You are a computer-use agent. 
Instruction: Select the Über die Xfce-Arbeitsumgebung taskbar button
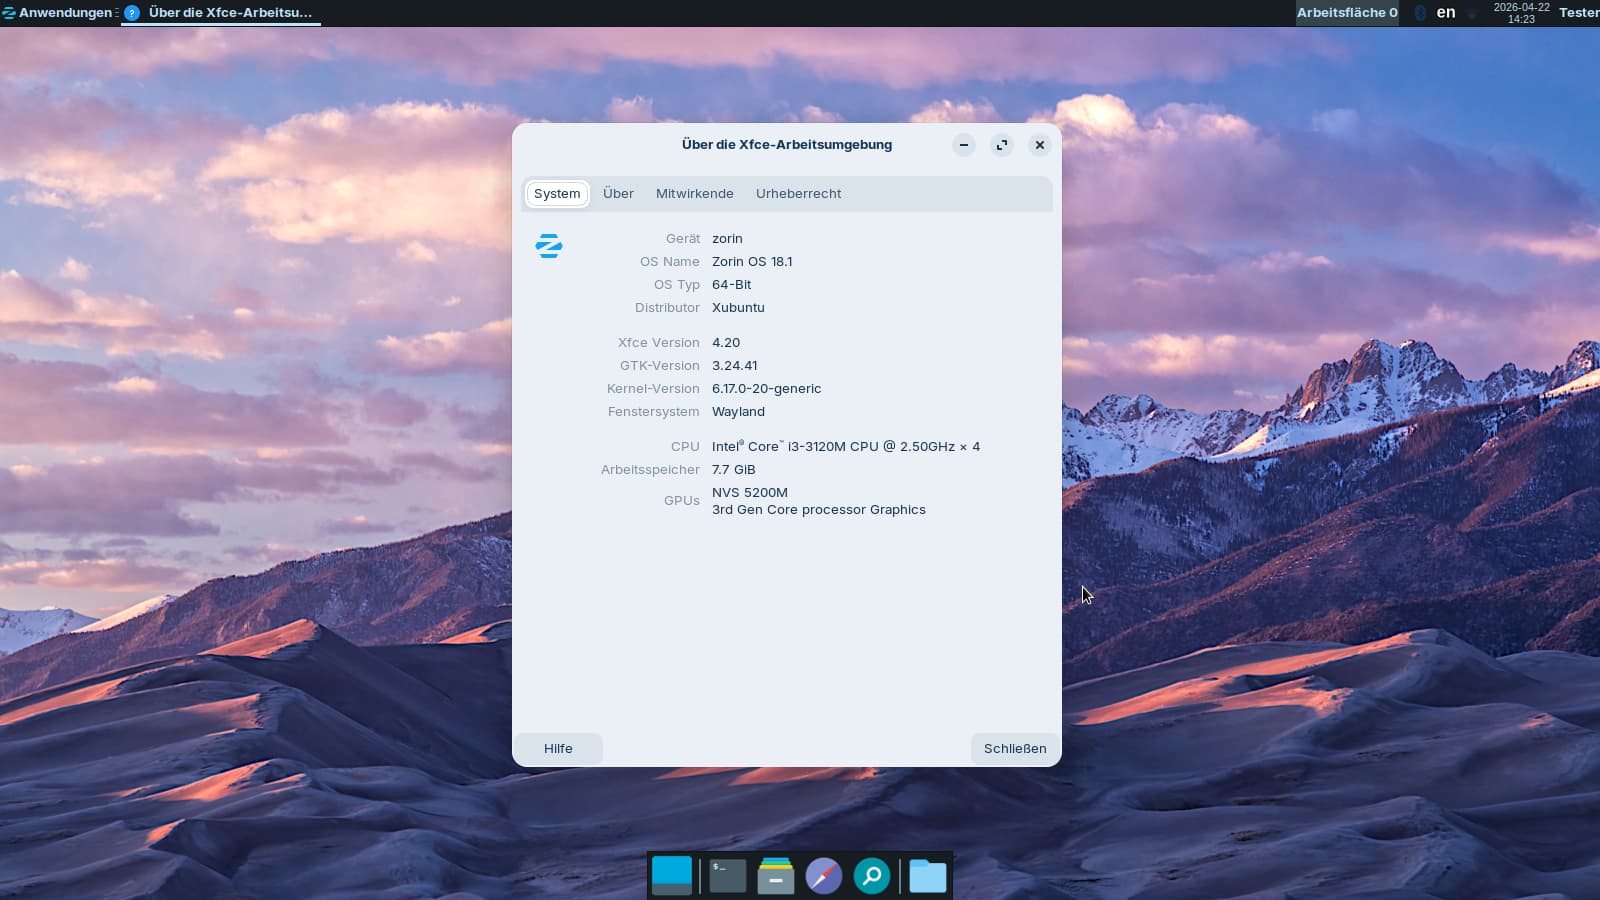click(x=220, y=13)
